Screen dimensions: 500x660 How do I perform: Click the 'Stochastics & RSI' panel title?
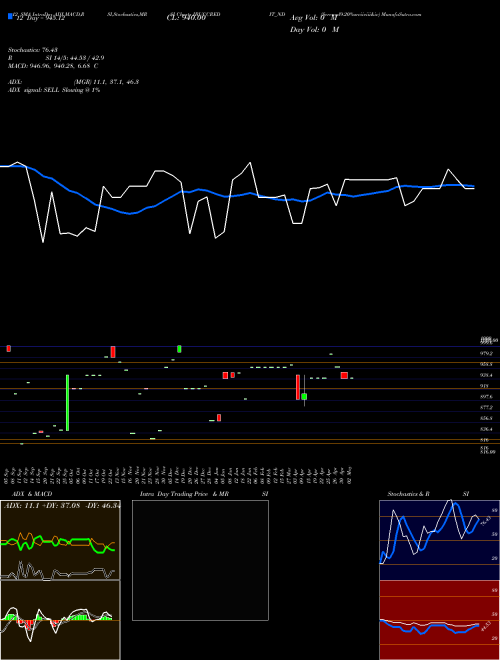coord(428,494)
